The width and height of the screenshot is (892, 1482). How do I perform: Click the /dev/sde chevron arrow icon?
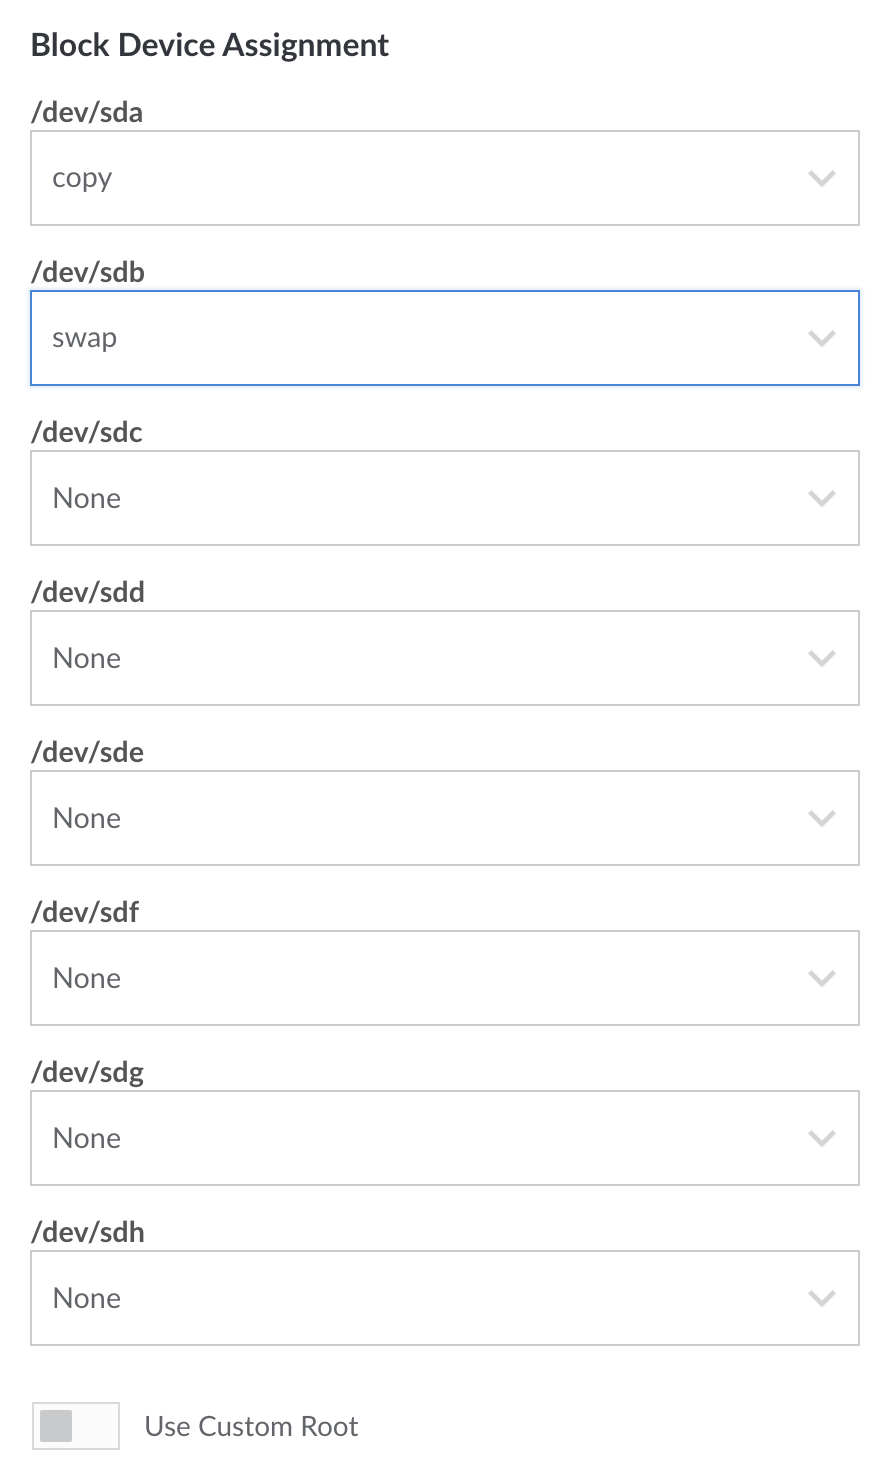[x=821, y=819]
